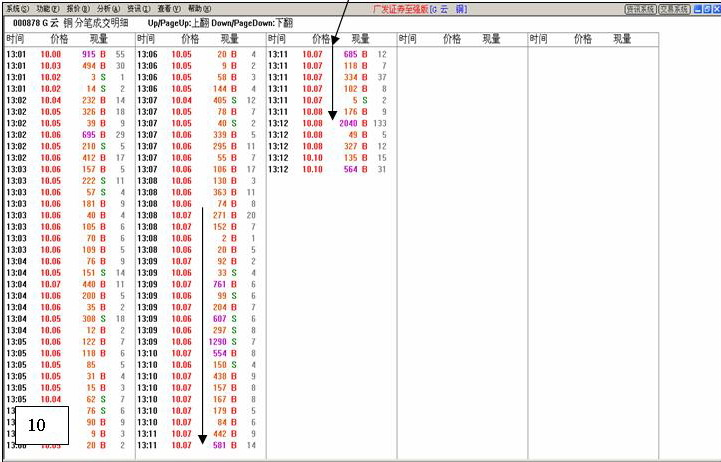Open the 分析 menu
The height and width of the screenshot is (462, 721).
(109, 8)
